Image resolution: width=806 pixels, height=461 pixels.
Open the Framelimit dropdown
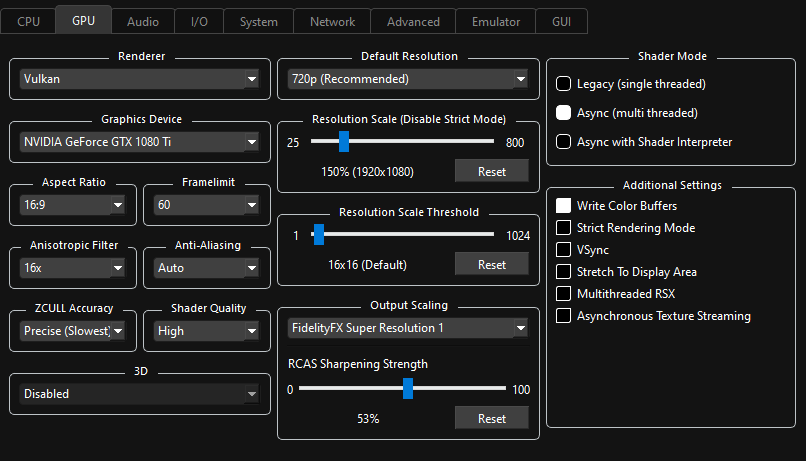click(x=205, y=205)
